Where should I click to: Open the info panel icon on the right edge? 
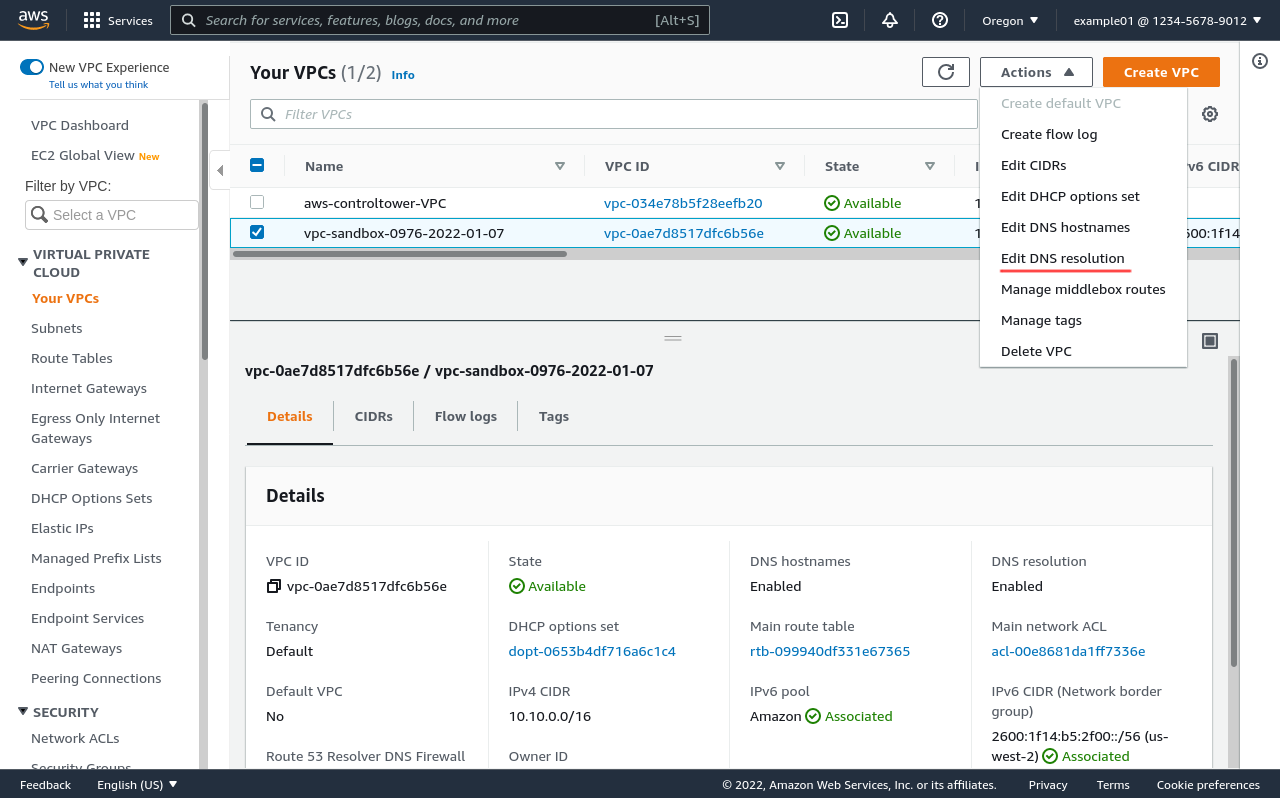click(x=1260, y=62)
